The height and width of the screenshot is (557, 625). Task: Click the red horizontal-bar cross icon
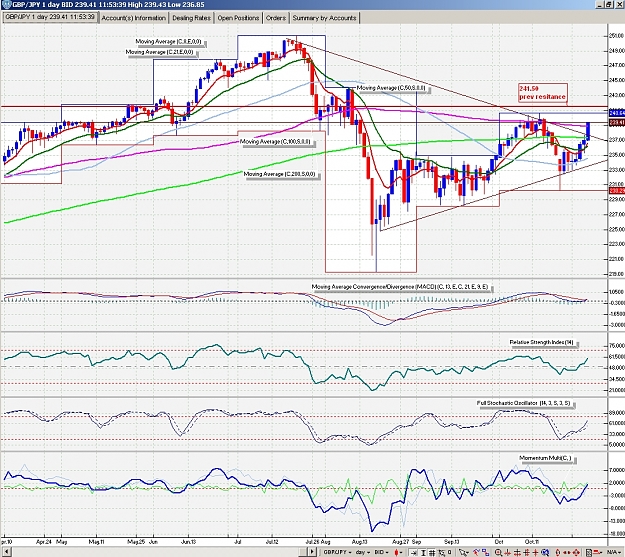(x=517, y=553)
